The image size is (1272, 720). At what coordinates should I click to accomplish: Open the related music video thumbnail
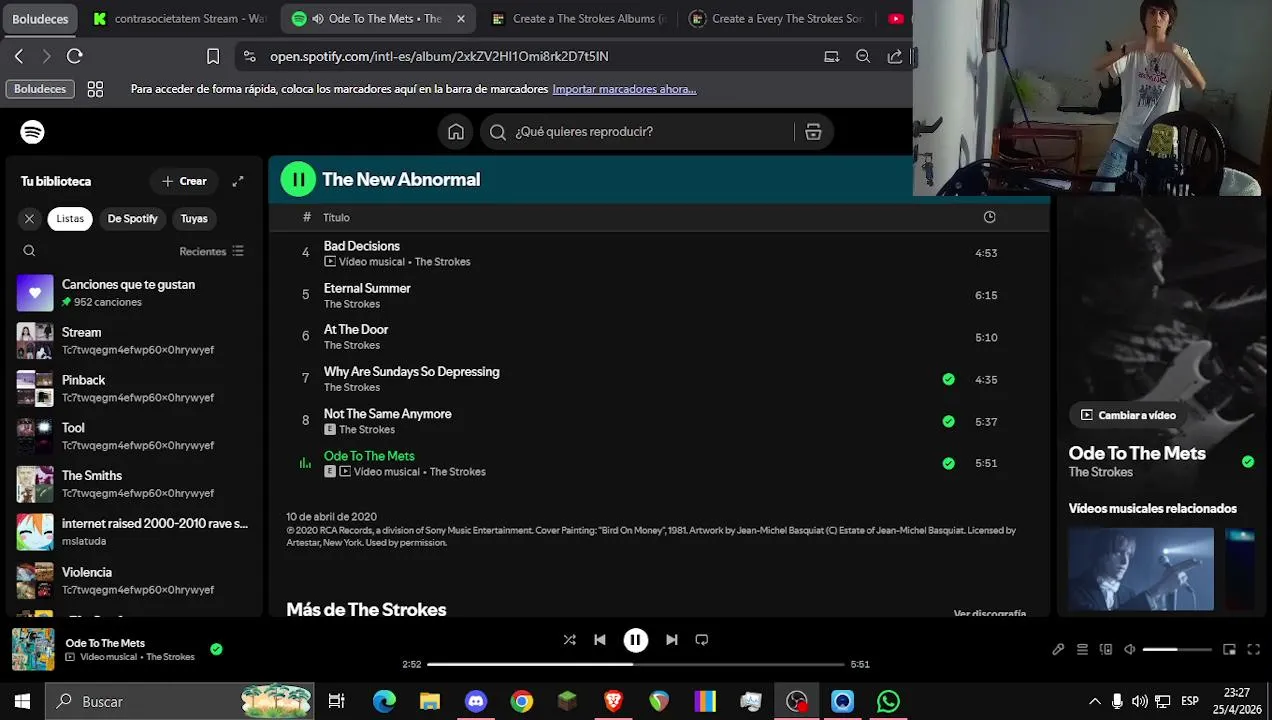coord(1141,568)
